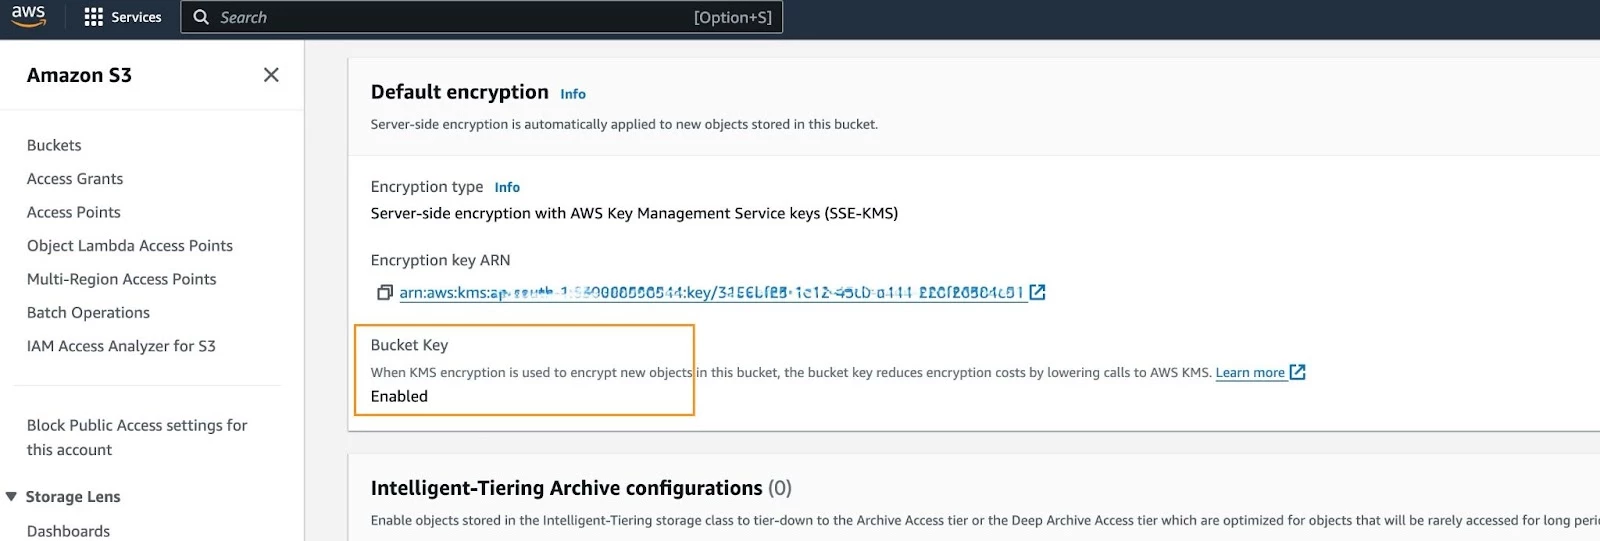Click the encryption key ARN link
The height and width of the screenshot is (541, 1600).
[x=711, y=292]
